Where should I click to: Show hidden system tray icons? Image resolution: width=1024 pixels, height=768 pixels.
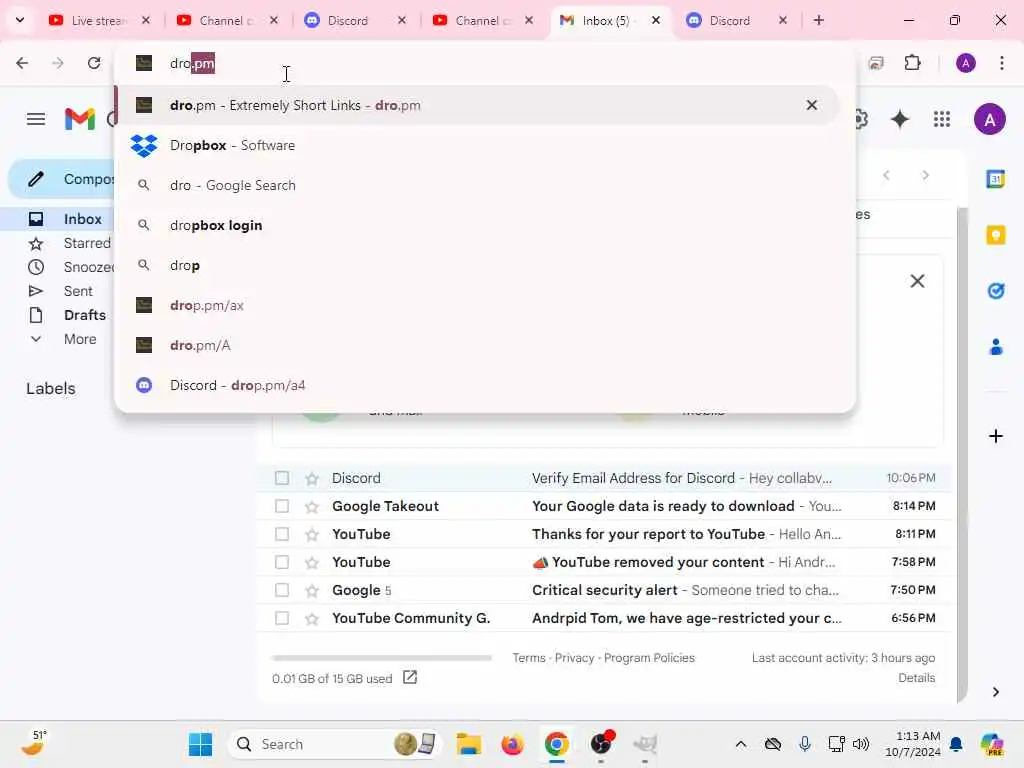[741, 744]
